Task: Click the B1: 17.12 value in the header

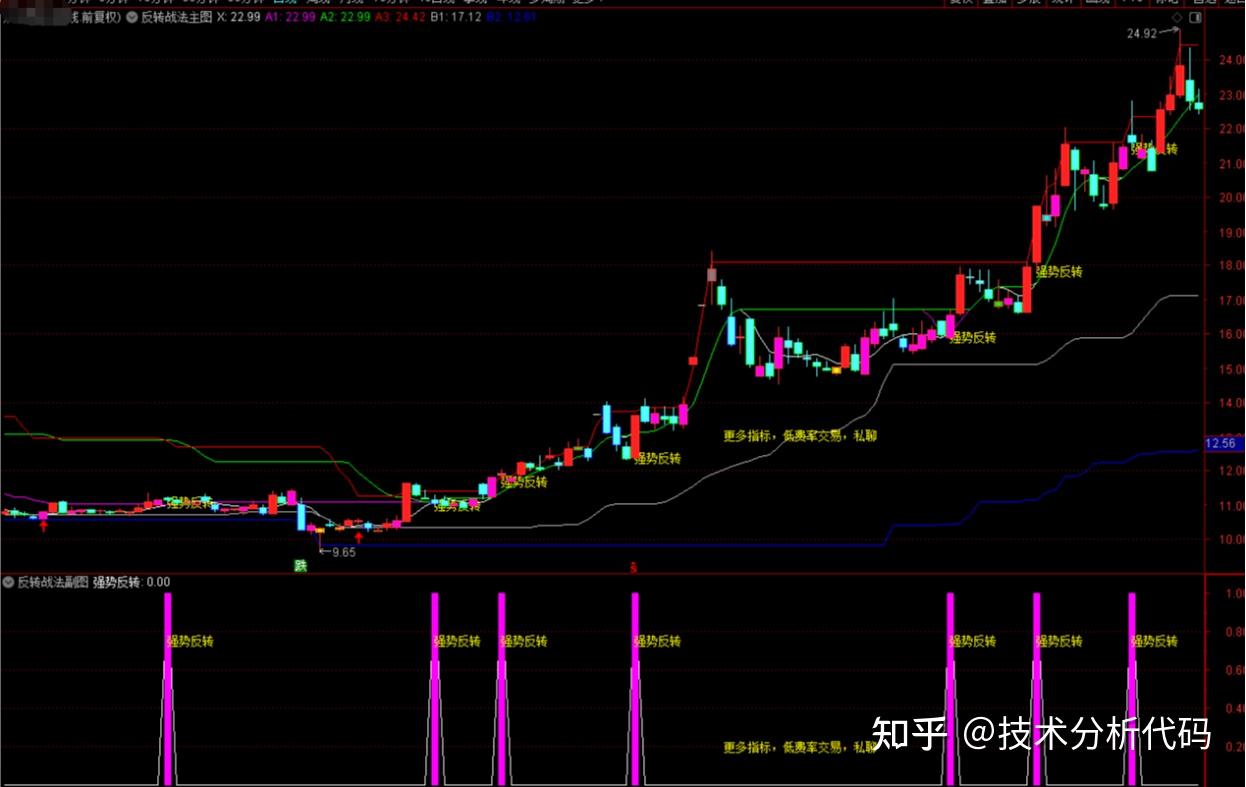Action: tap(458, 17)
